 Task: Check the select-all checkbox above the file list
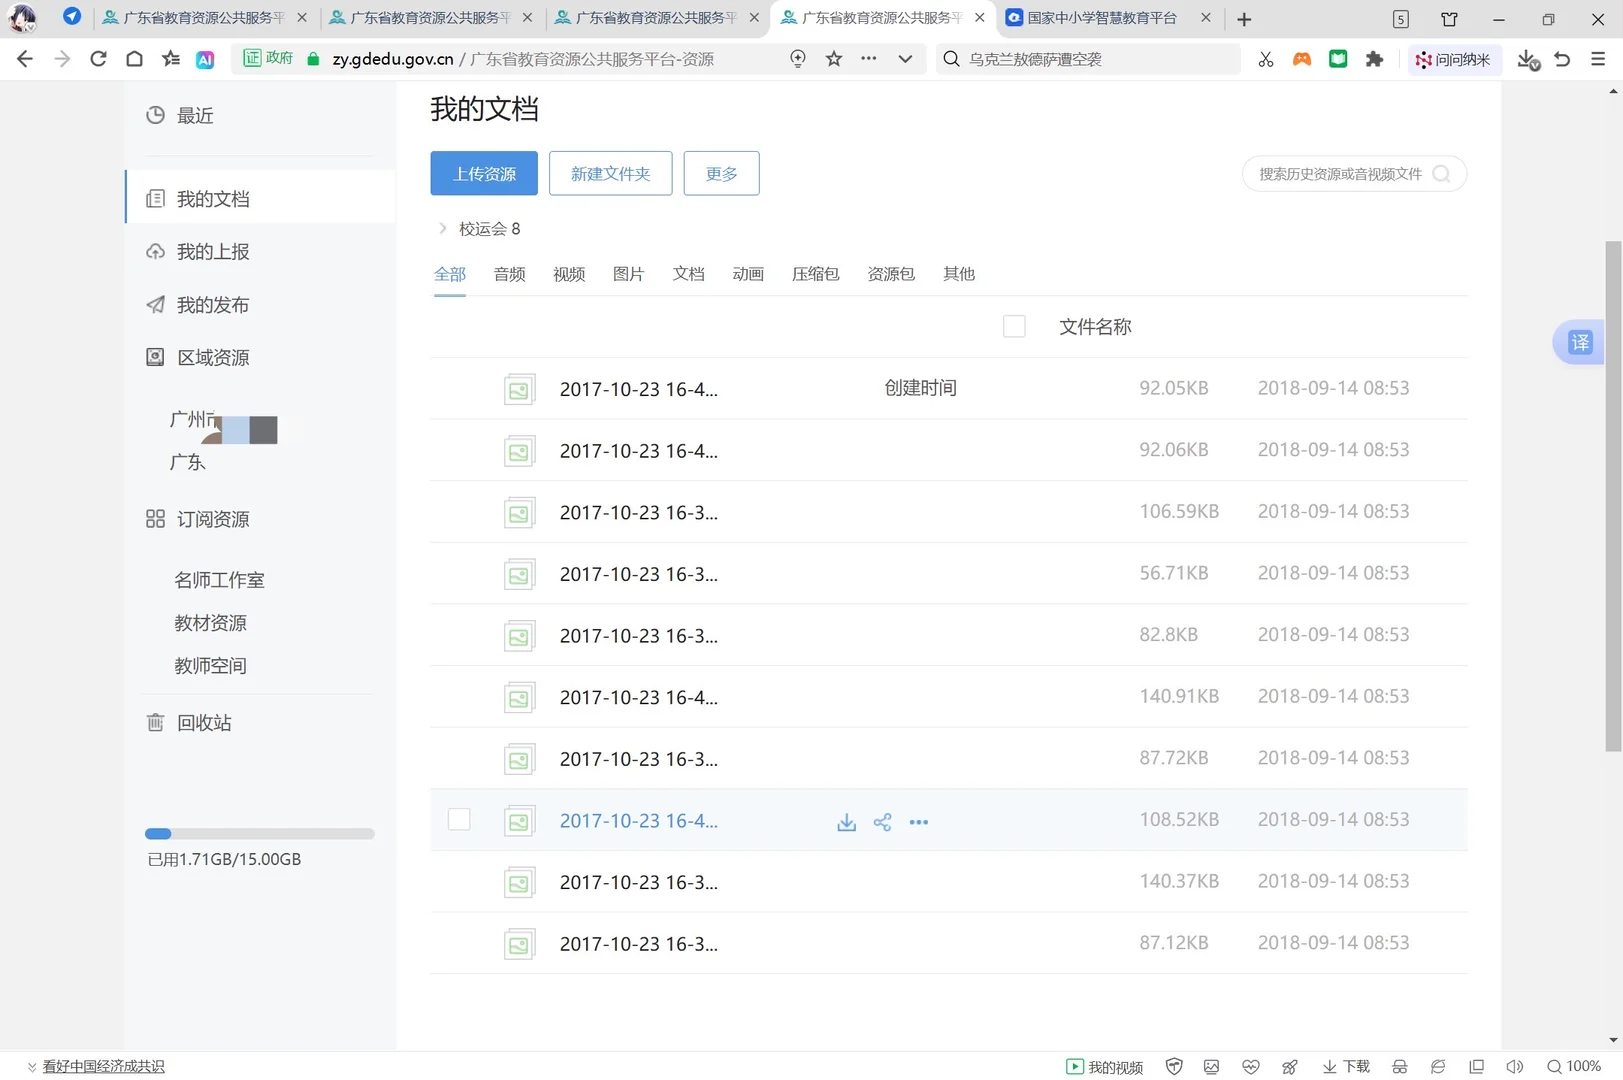(1014, 325)
